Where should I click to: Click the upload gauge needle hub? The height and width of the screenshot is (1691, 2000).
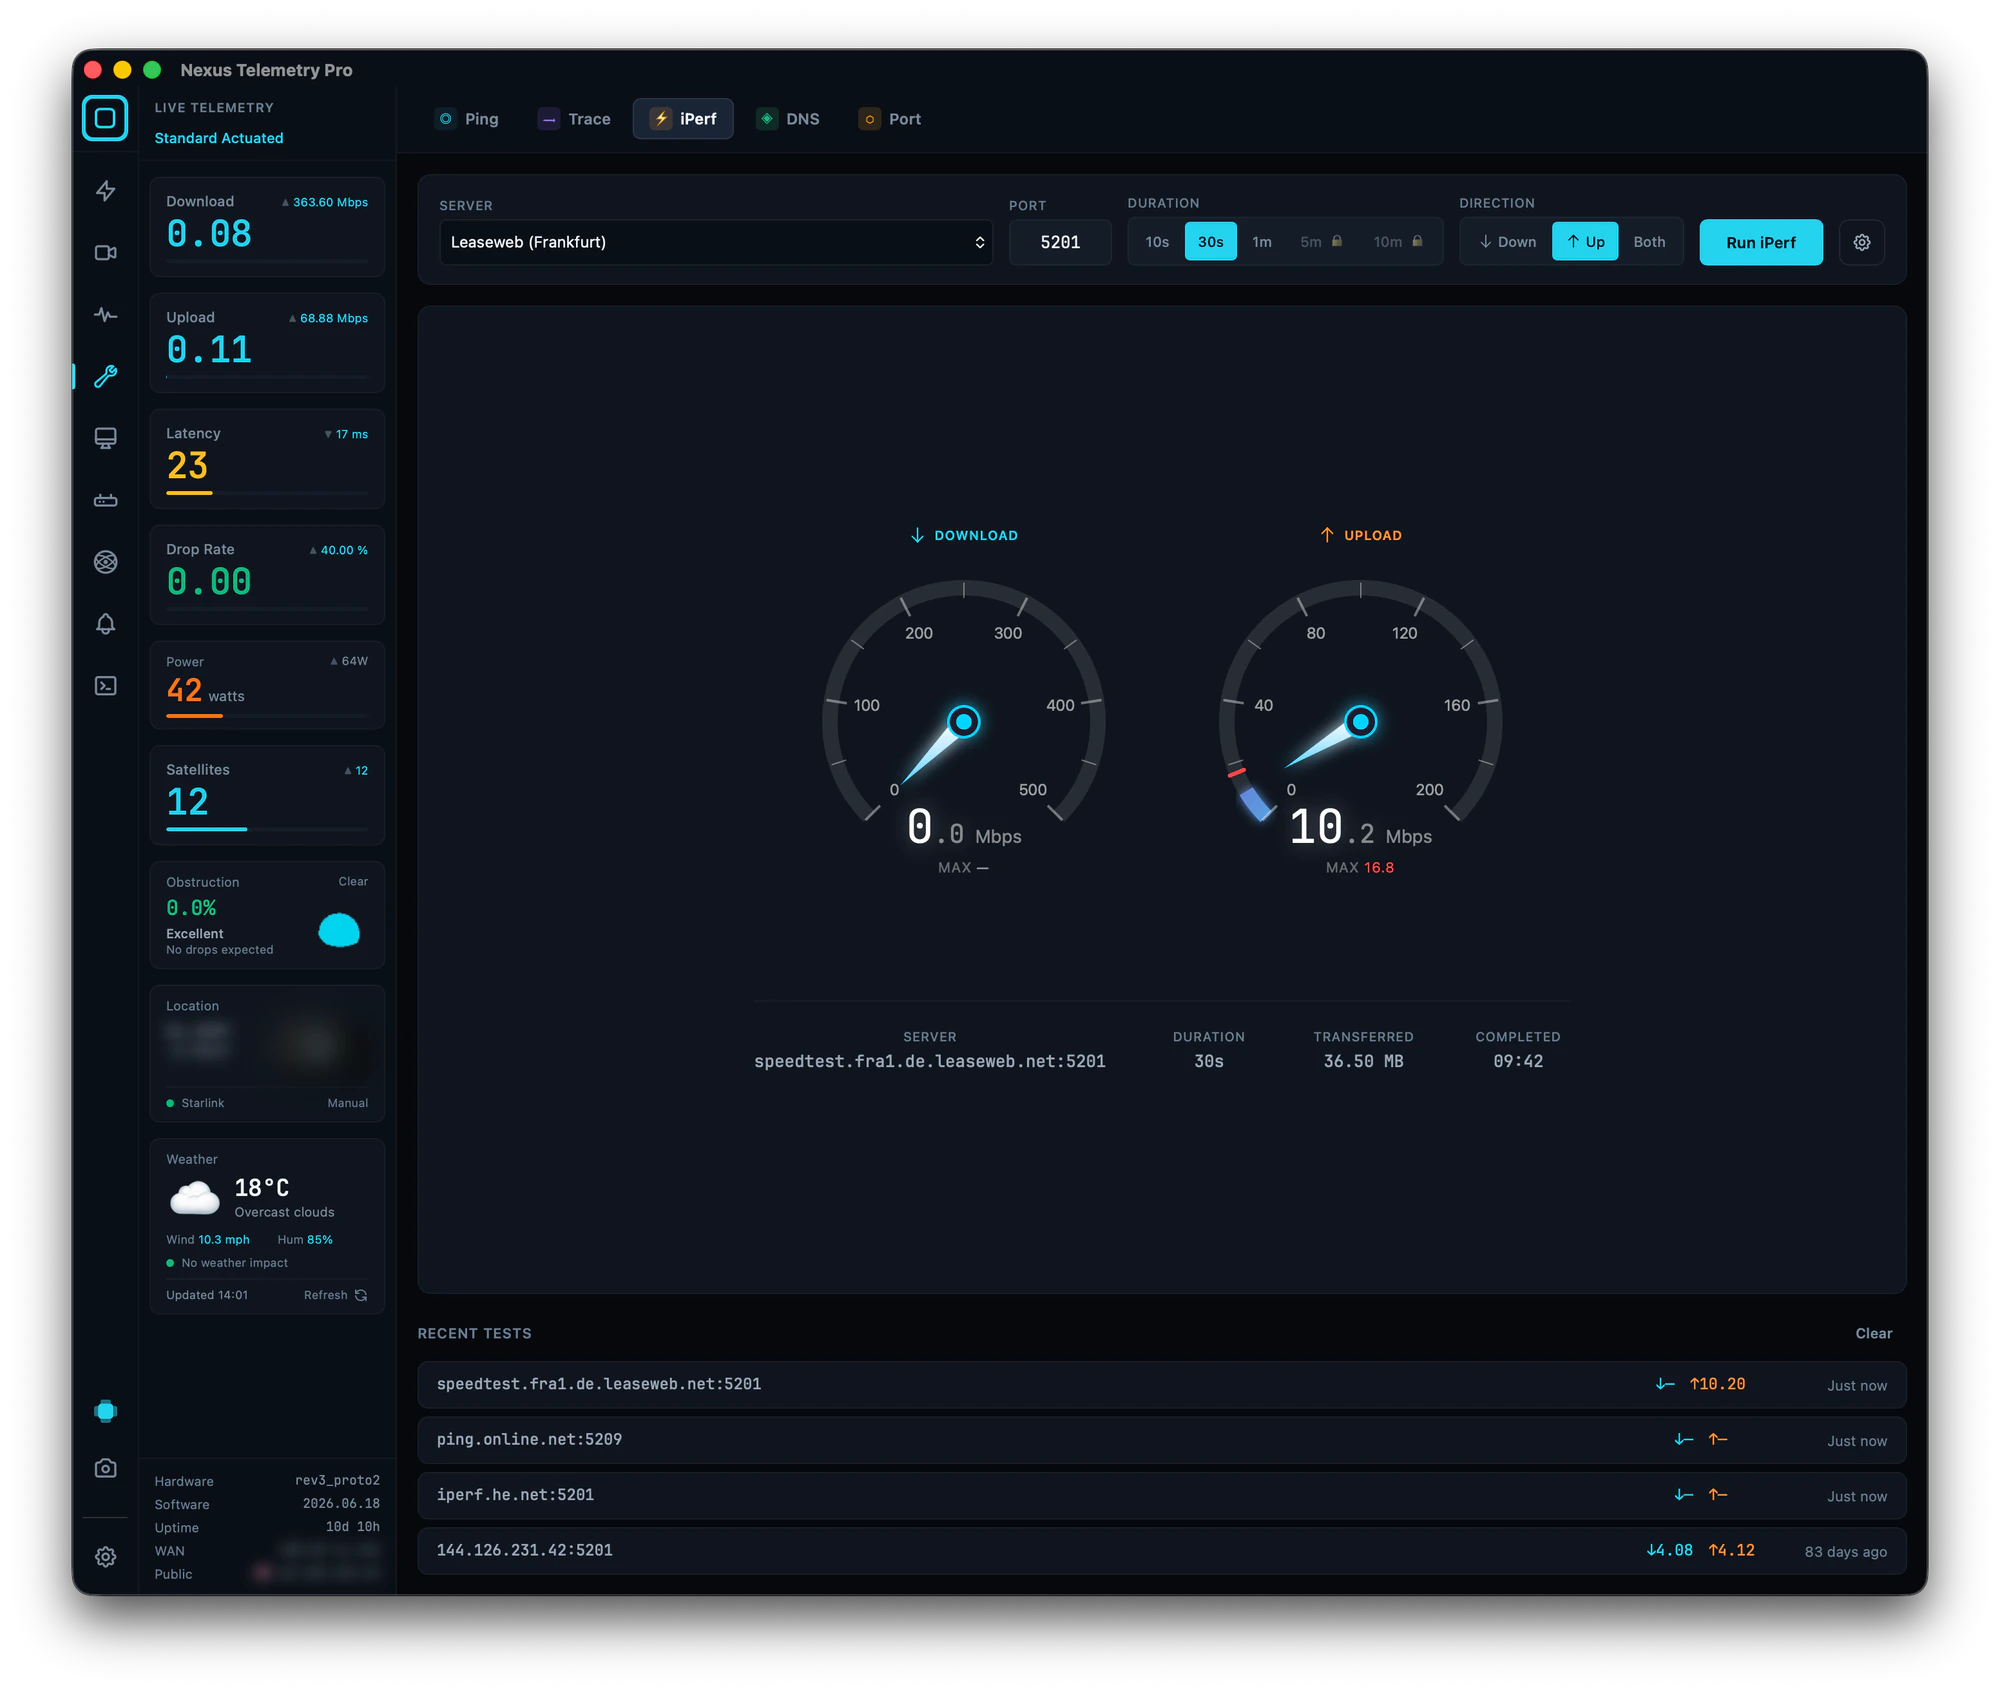tap(1361, 721)
